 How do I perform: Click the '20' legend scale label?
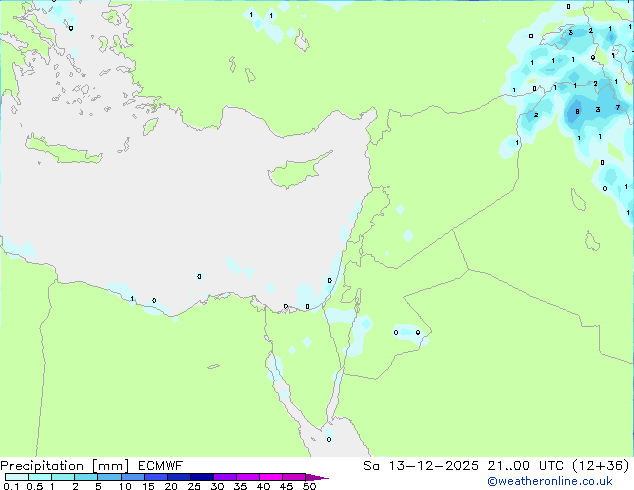pos(171,486)
